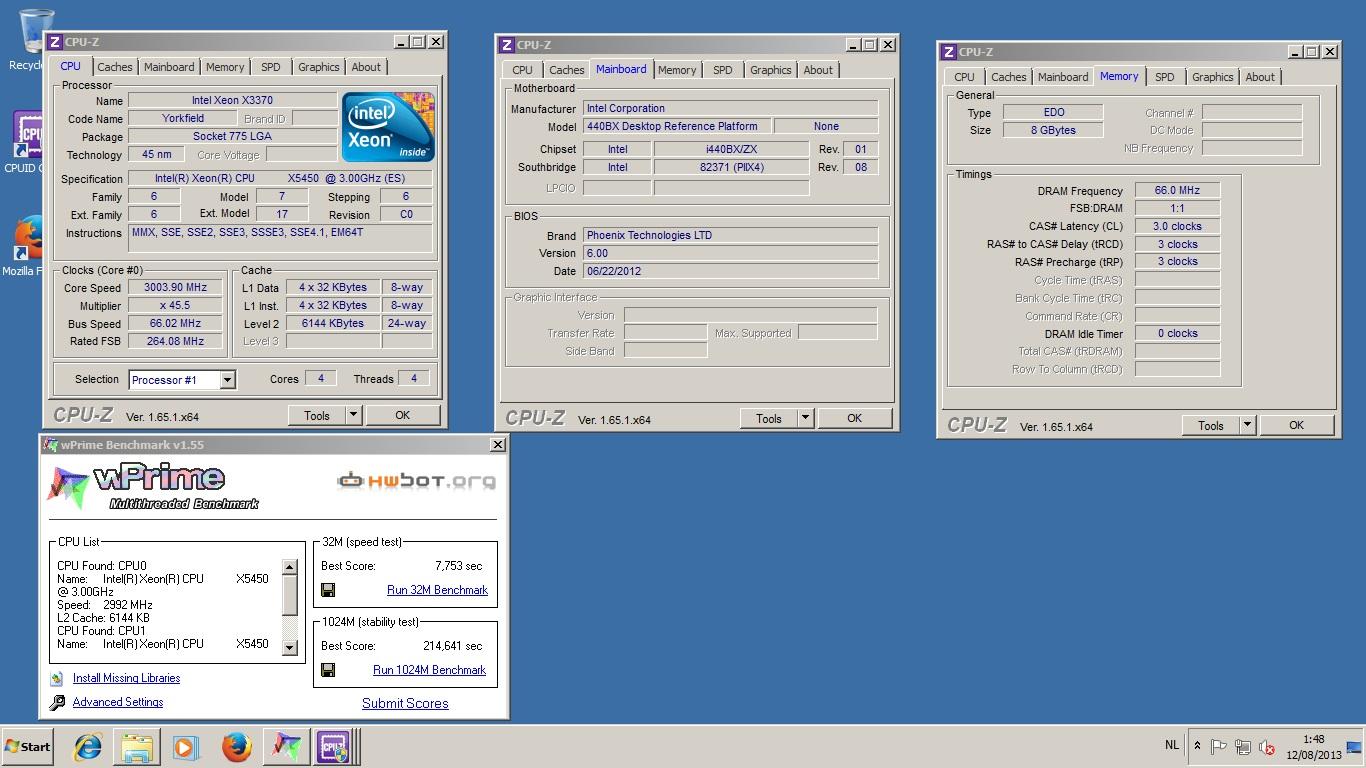The image size is (1366, 768).
Task: Switch to Caches tab in CPU window
Action: tap(115, 67)
